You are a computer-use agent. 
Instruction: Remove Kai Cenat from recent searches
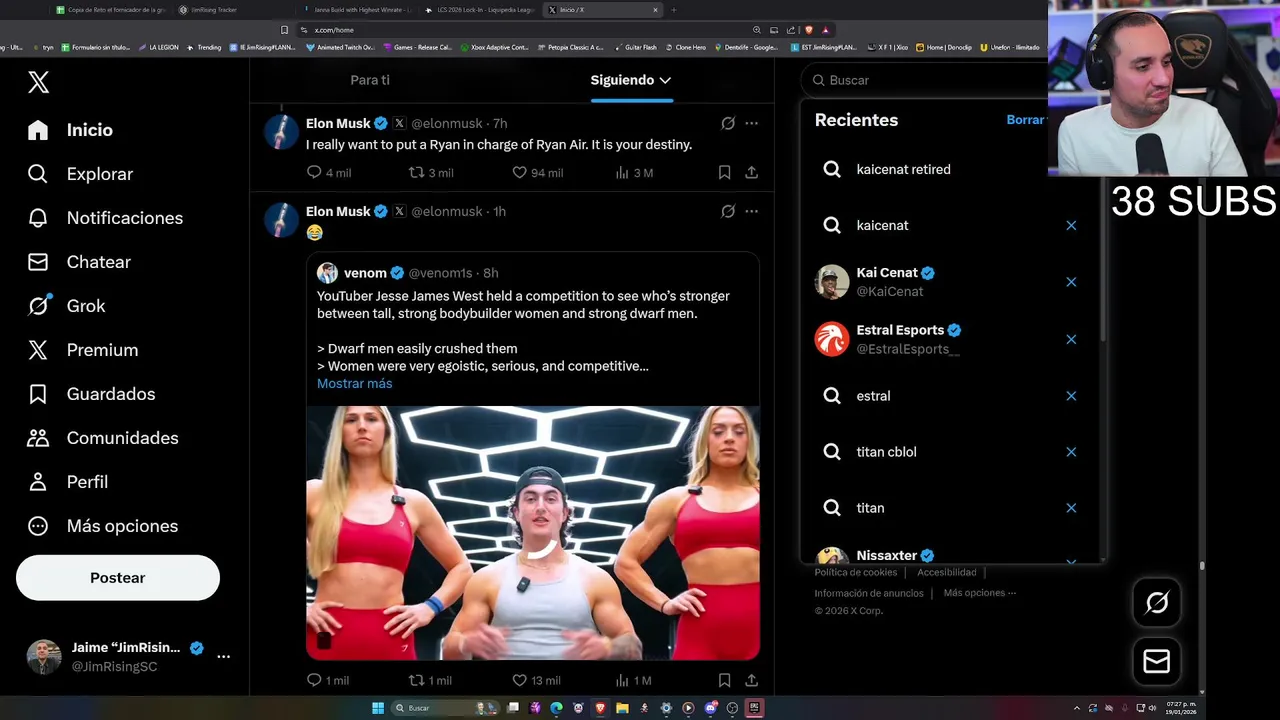click(1071, 282)
